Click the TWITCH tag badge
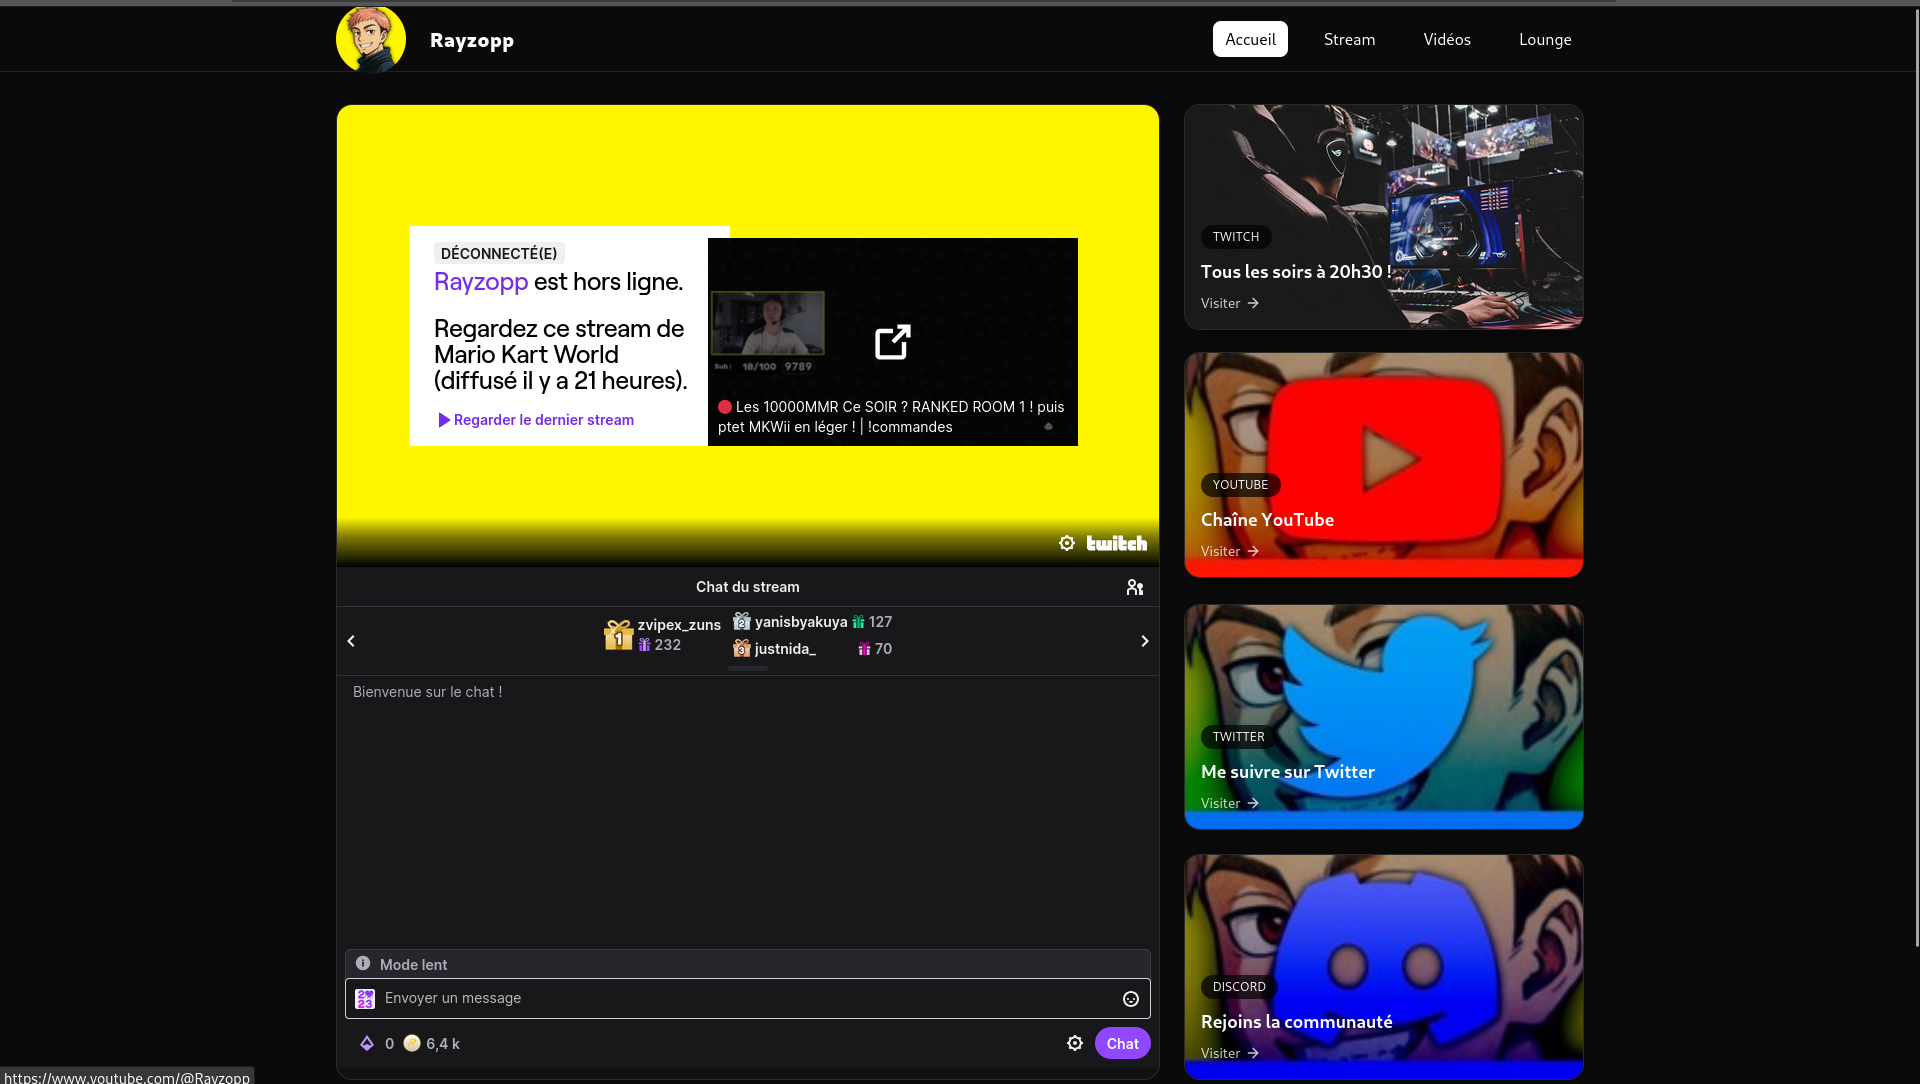The width and height of the screenshot is (1920, 1084). click(1236, 237)
